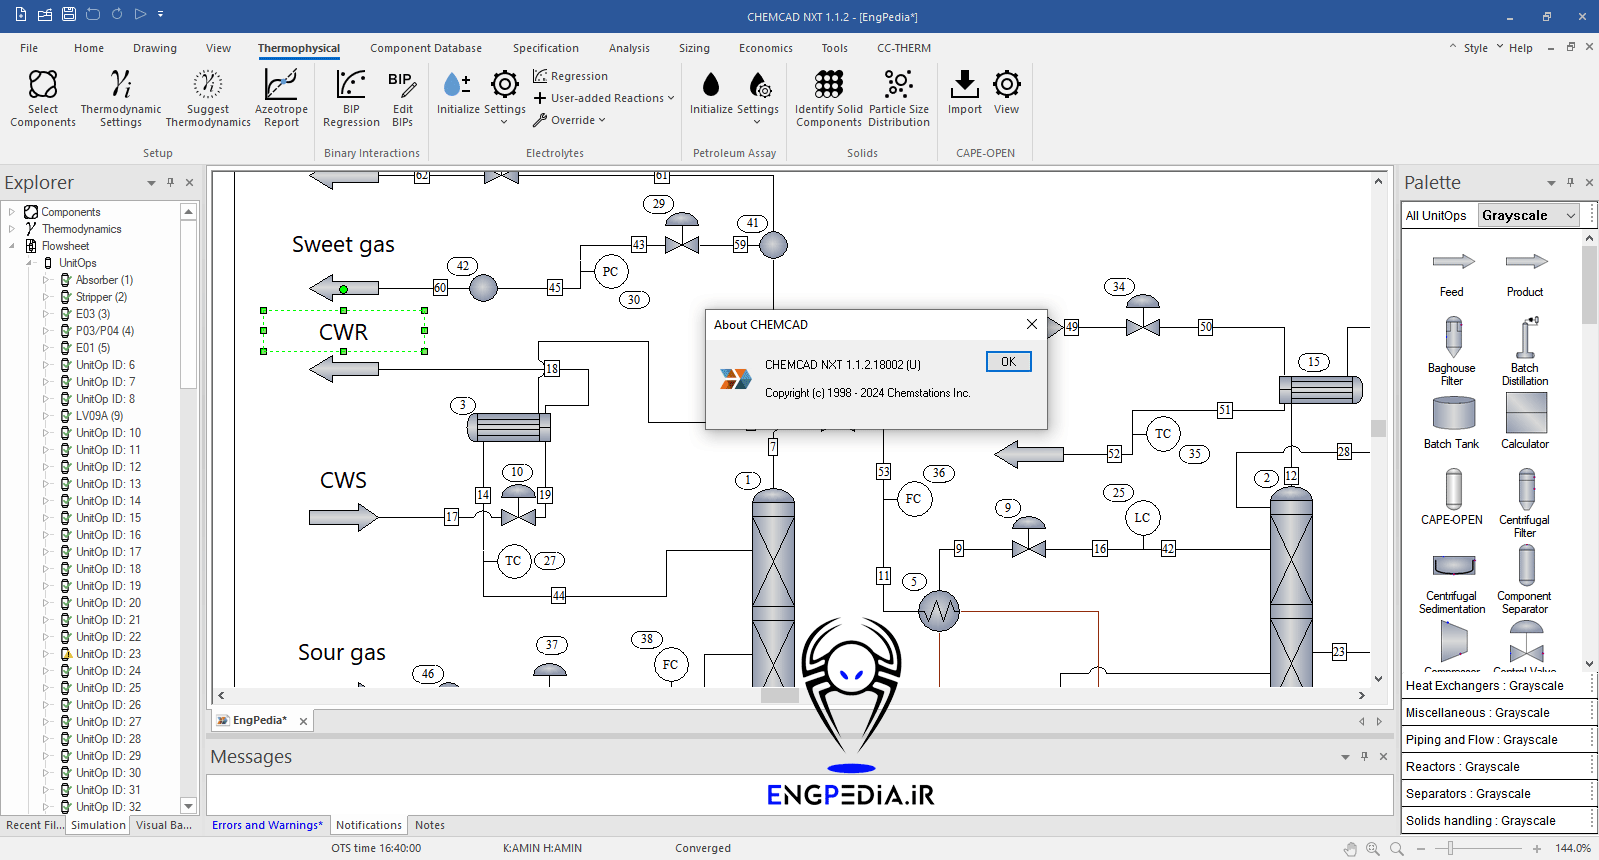
Task: Pin the Messages panel
Action: [x=1364, y=756]
